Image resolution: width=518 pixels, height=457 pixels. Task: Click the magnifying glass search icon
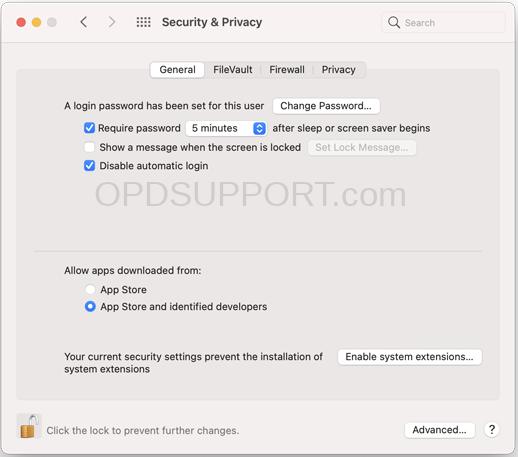(394, 23)
